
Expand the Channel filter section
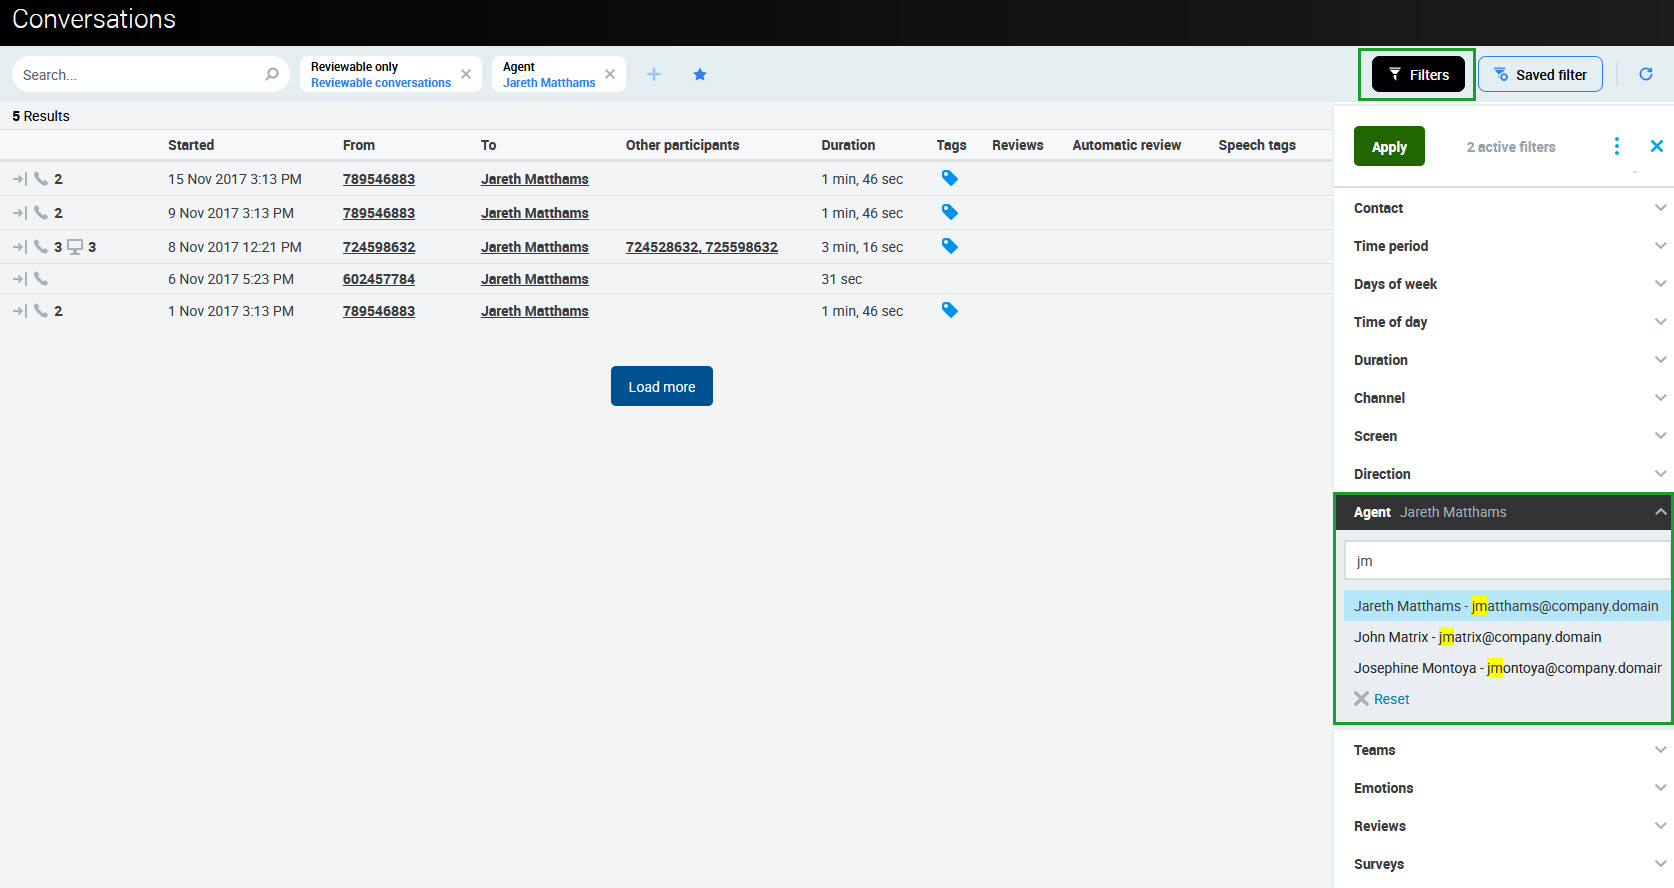pyautogui.click(x=1503, y=398)
